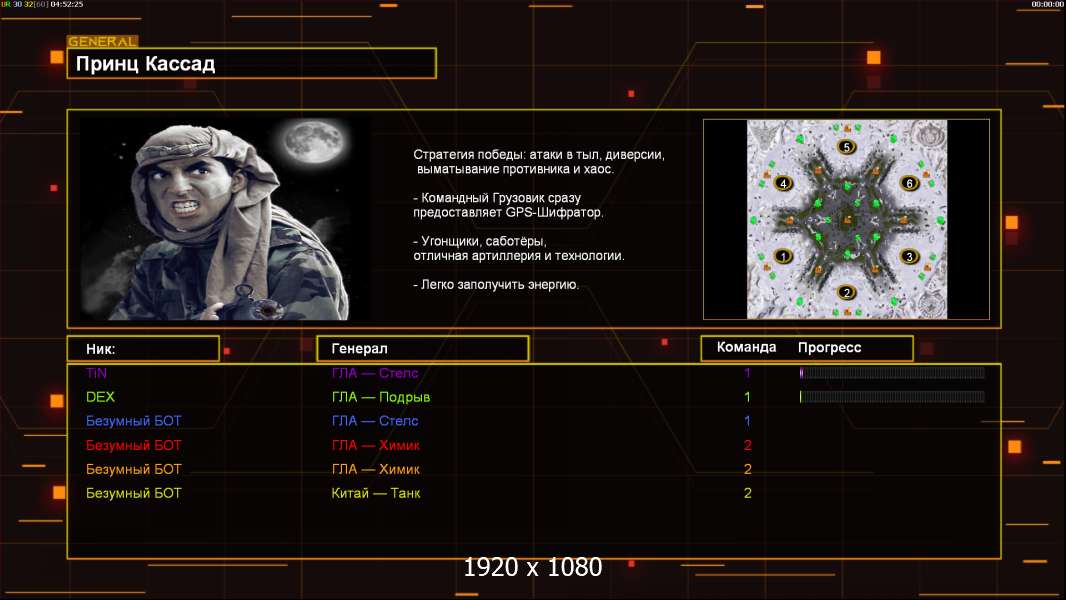Screen dimensions: 1066x600
Task: Click the GENERAL label tag
Action: coord(103,41)
